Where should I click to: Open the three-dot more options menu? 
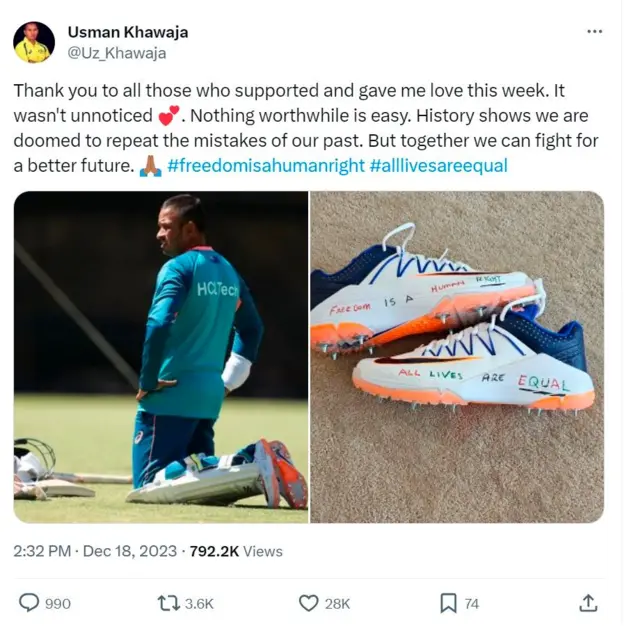click(x=594, y=31)
